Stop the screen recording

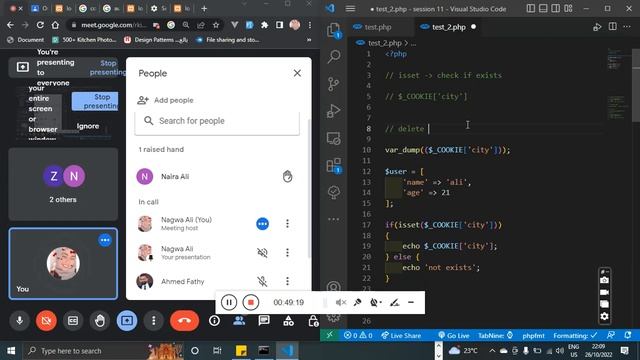tap(251, 302)
